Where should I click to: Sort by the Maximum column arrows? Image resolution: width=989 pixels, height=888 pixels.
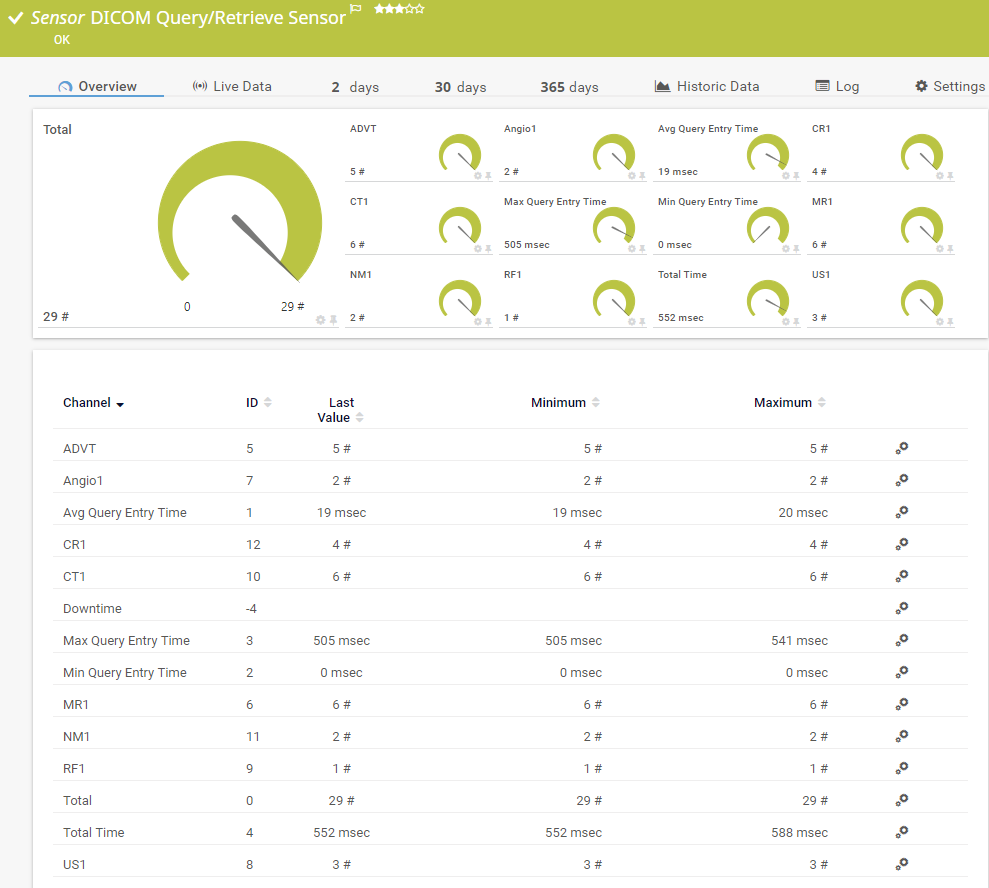click(821, 403)
